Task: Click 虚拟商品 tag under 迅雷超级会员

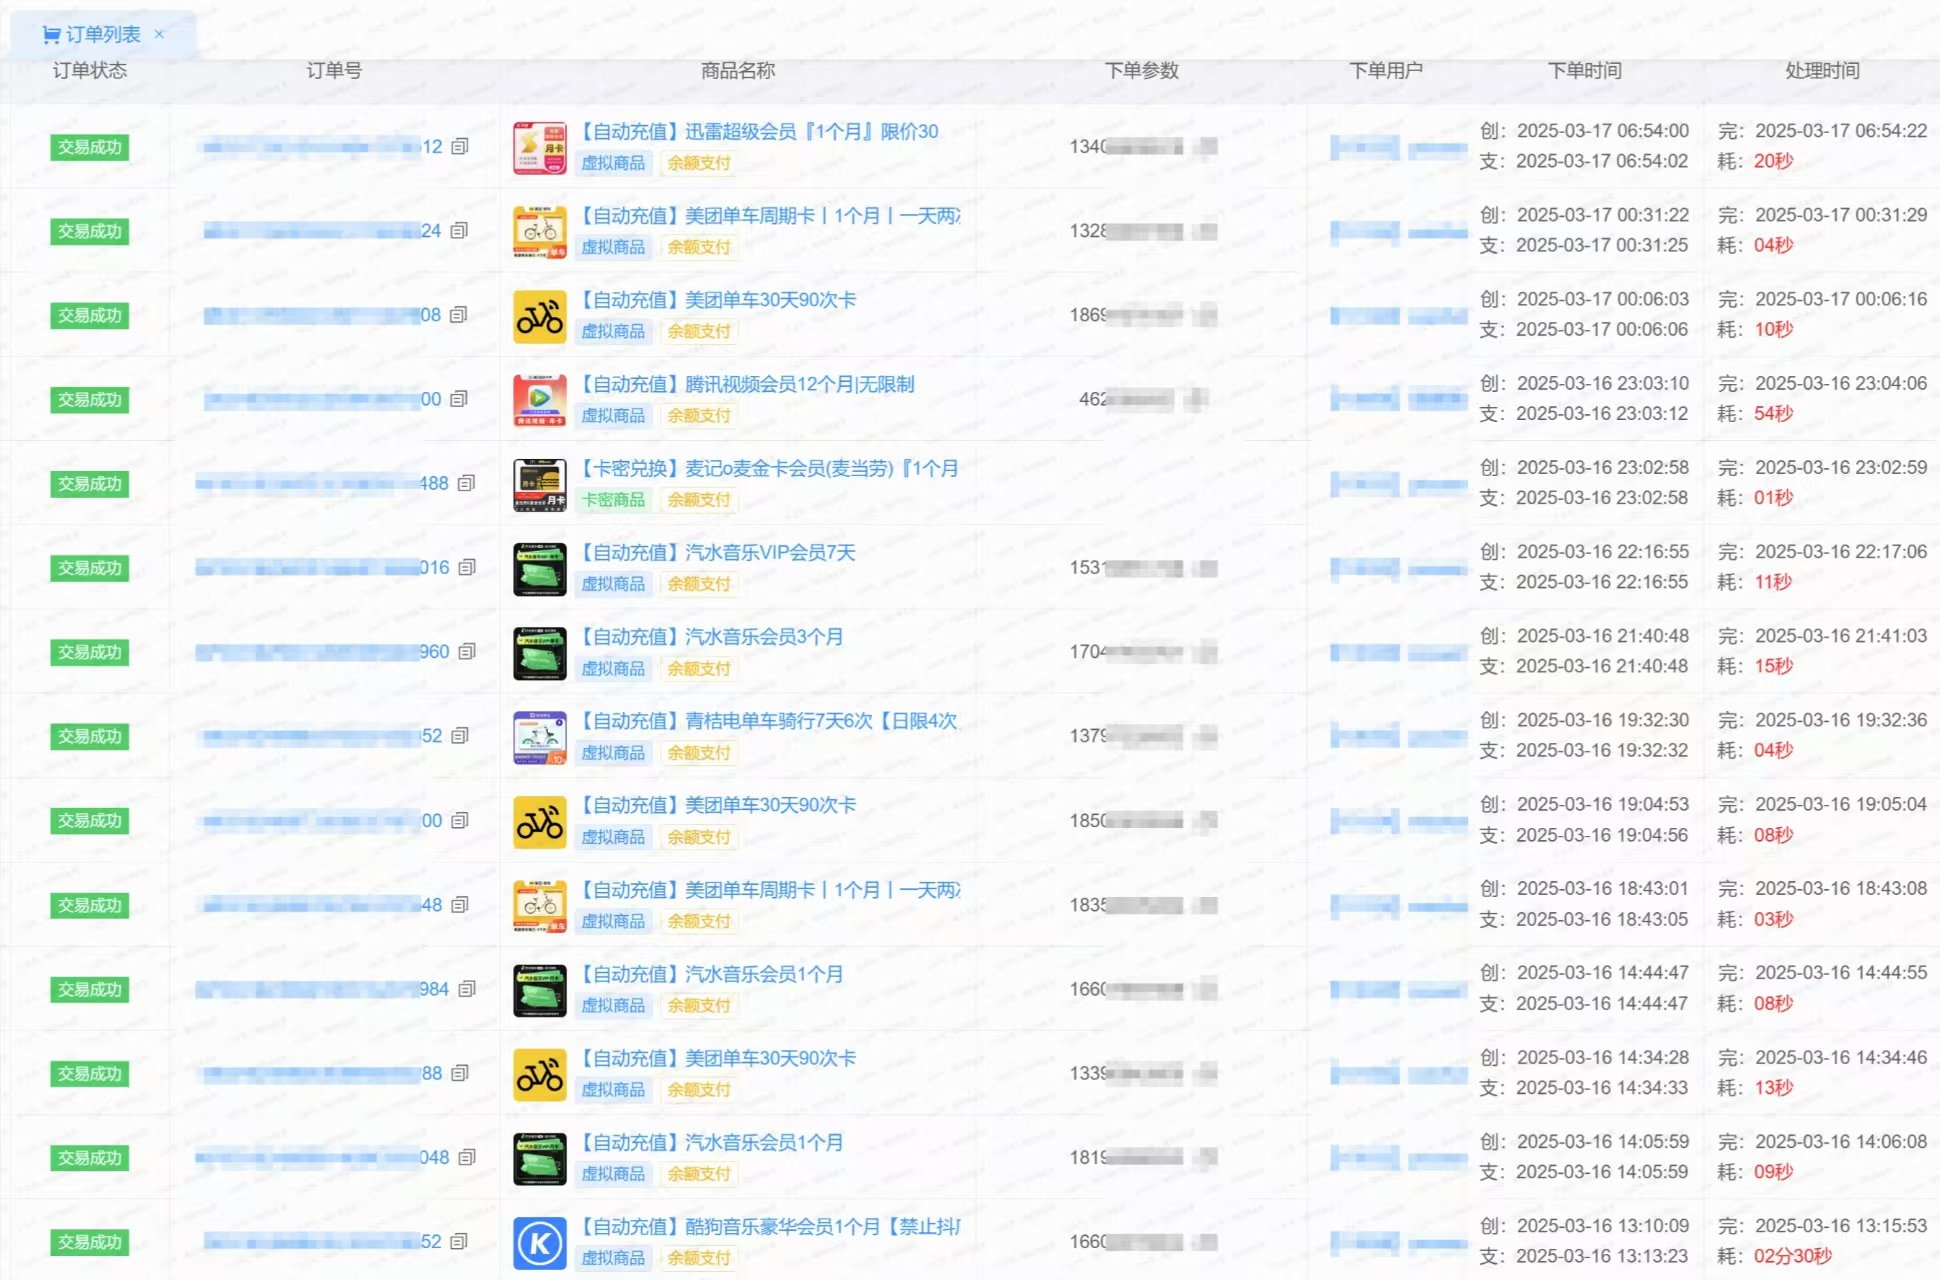Action: click(x=614, y=163)
